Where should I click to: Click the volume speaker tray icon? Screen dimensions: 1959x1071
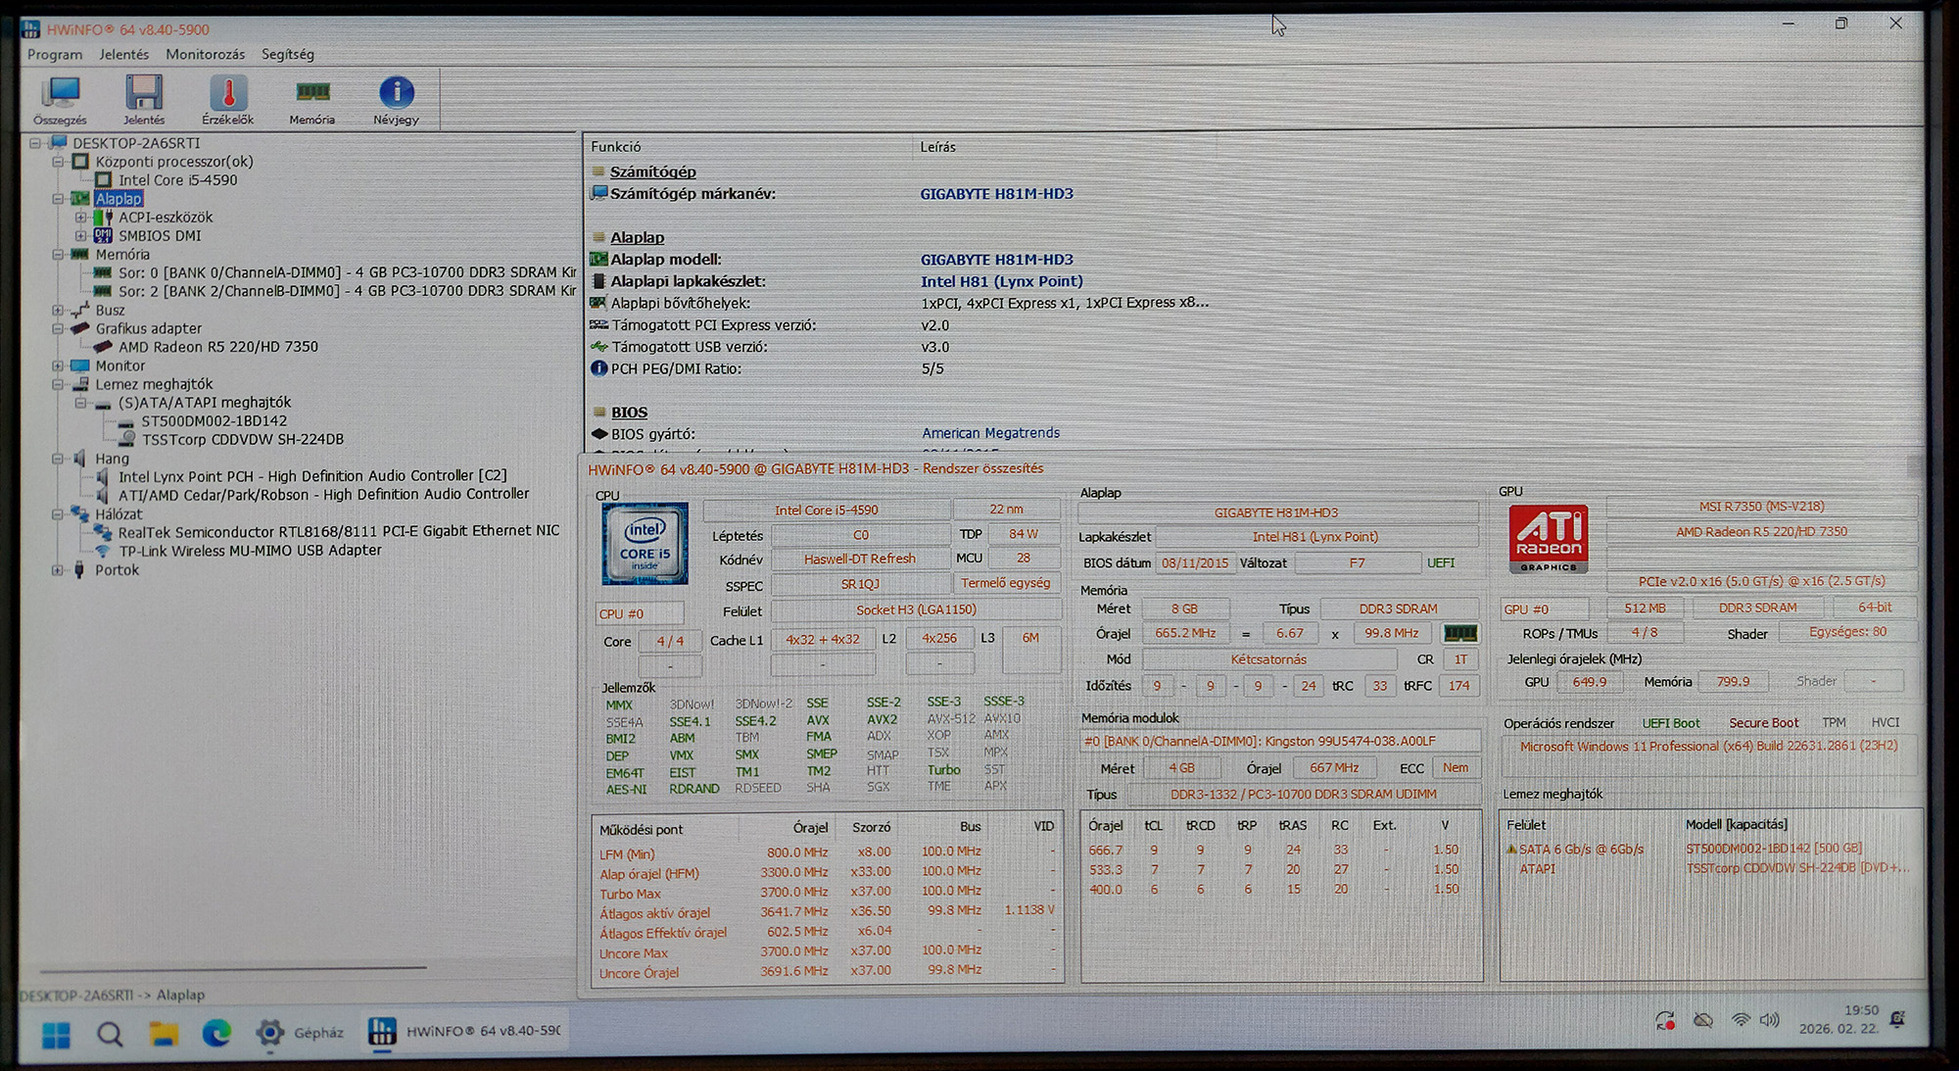1770,1020
